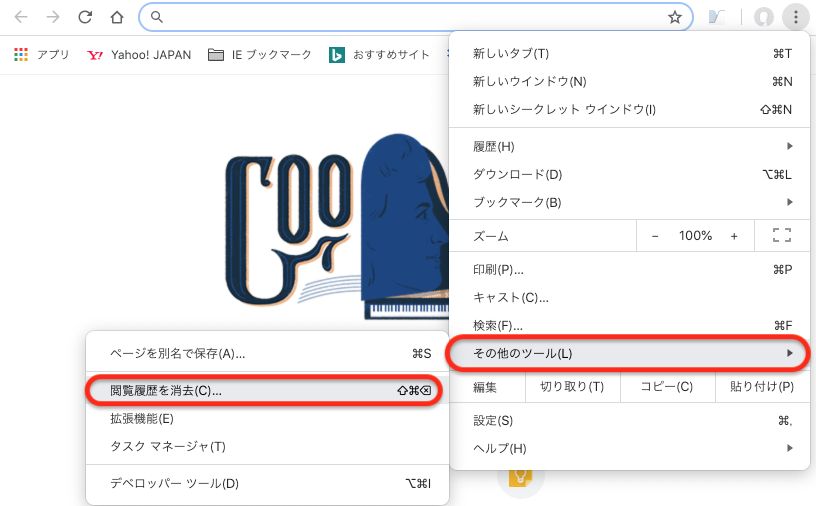Select 新しいウインドウ(N)
816x506 pixels.
pos(632,82)
